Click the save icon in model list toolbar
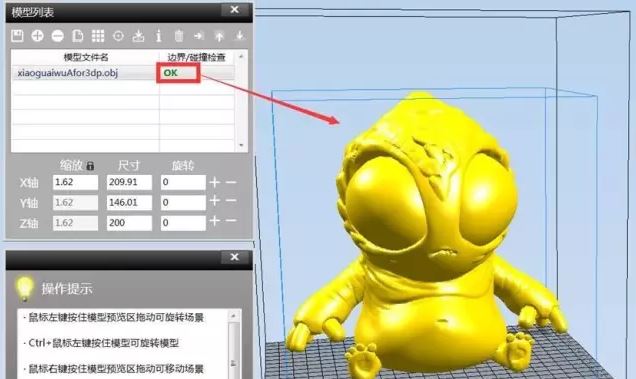The image size is (636, 379). pos(17,36)
